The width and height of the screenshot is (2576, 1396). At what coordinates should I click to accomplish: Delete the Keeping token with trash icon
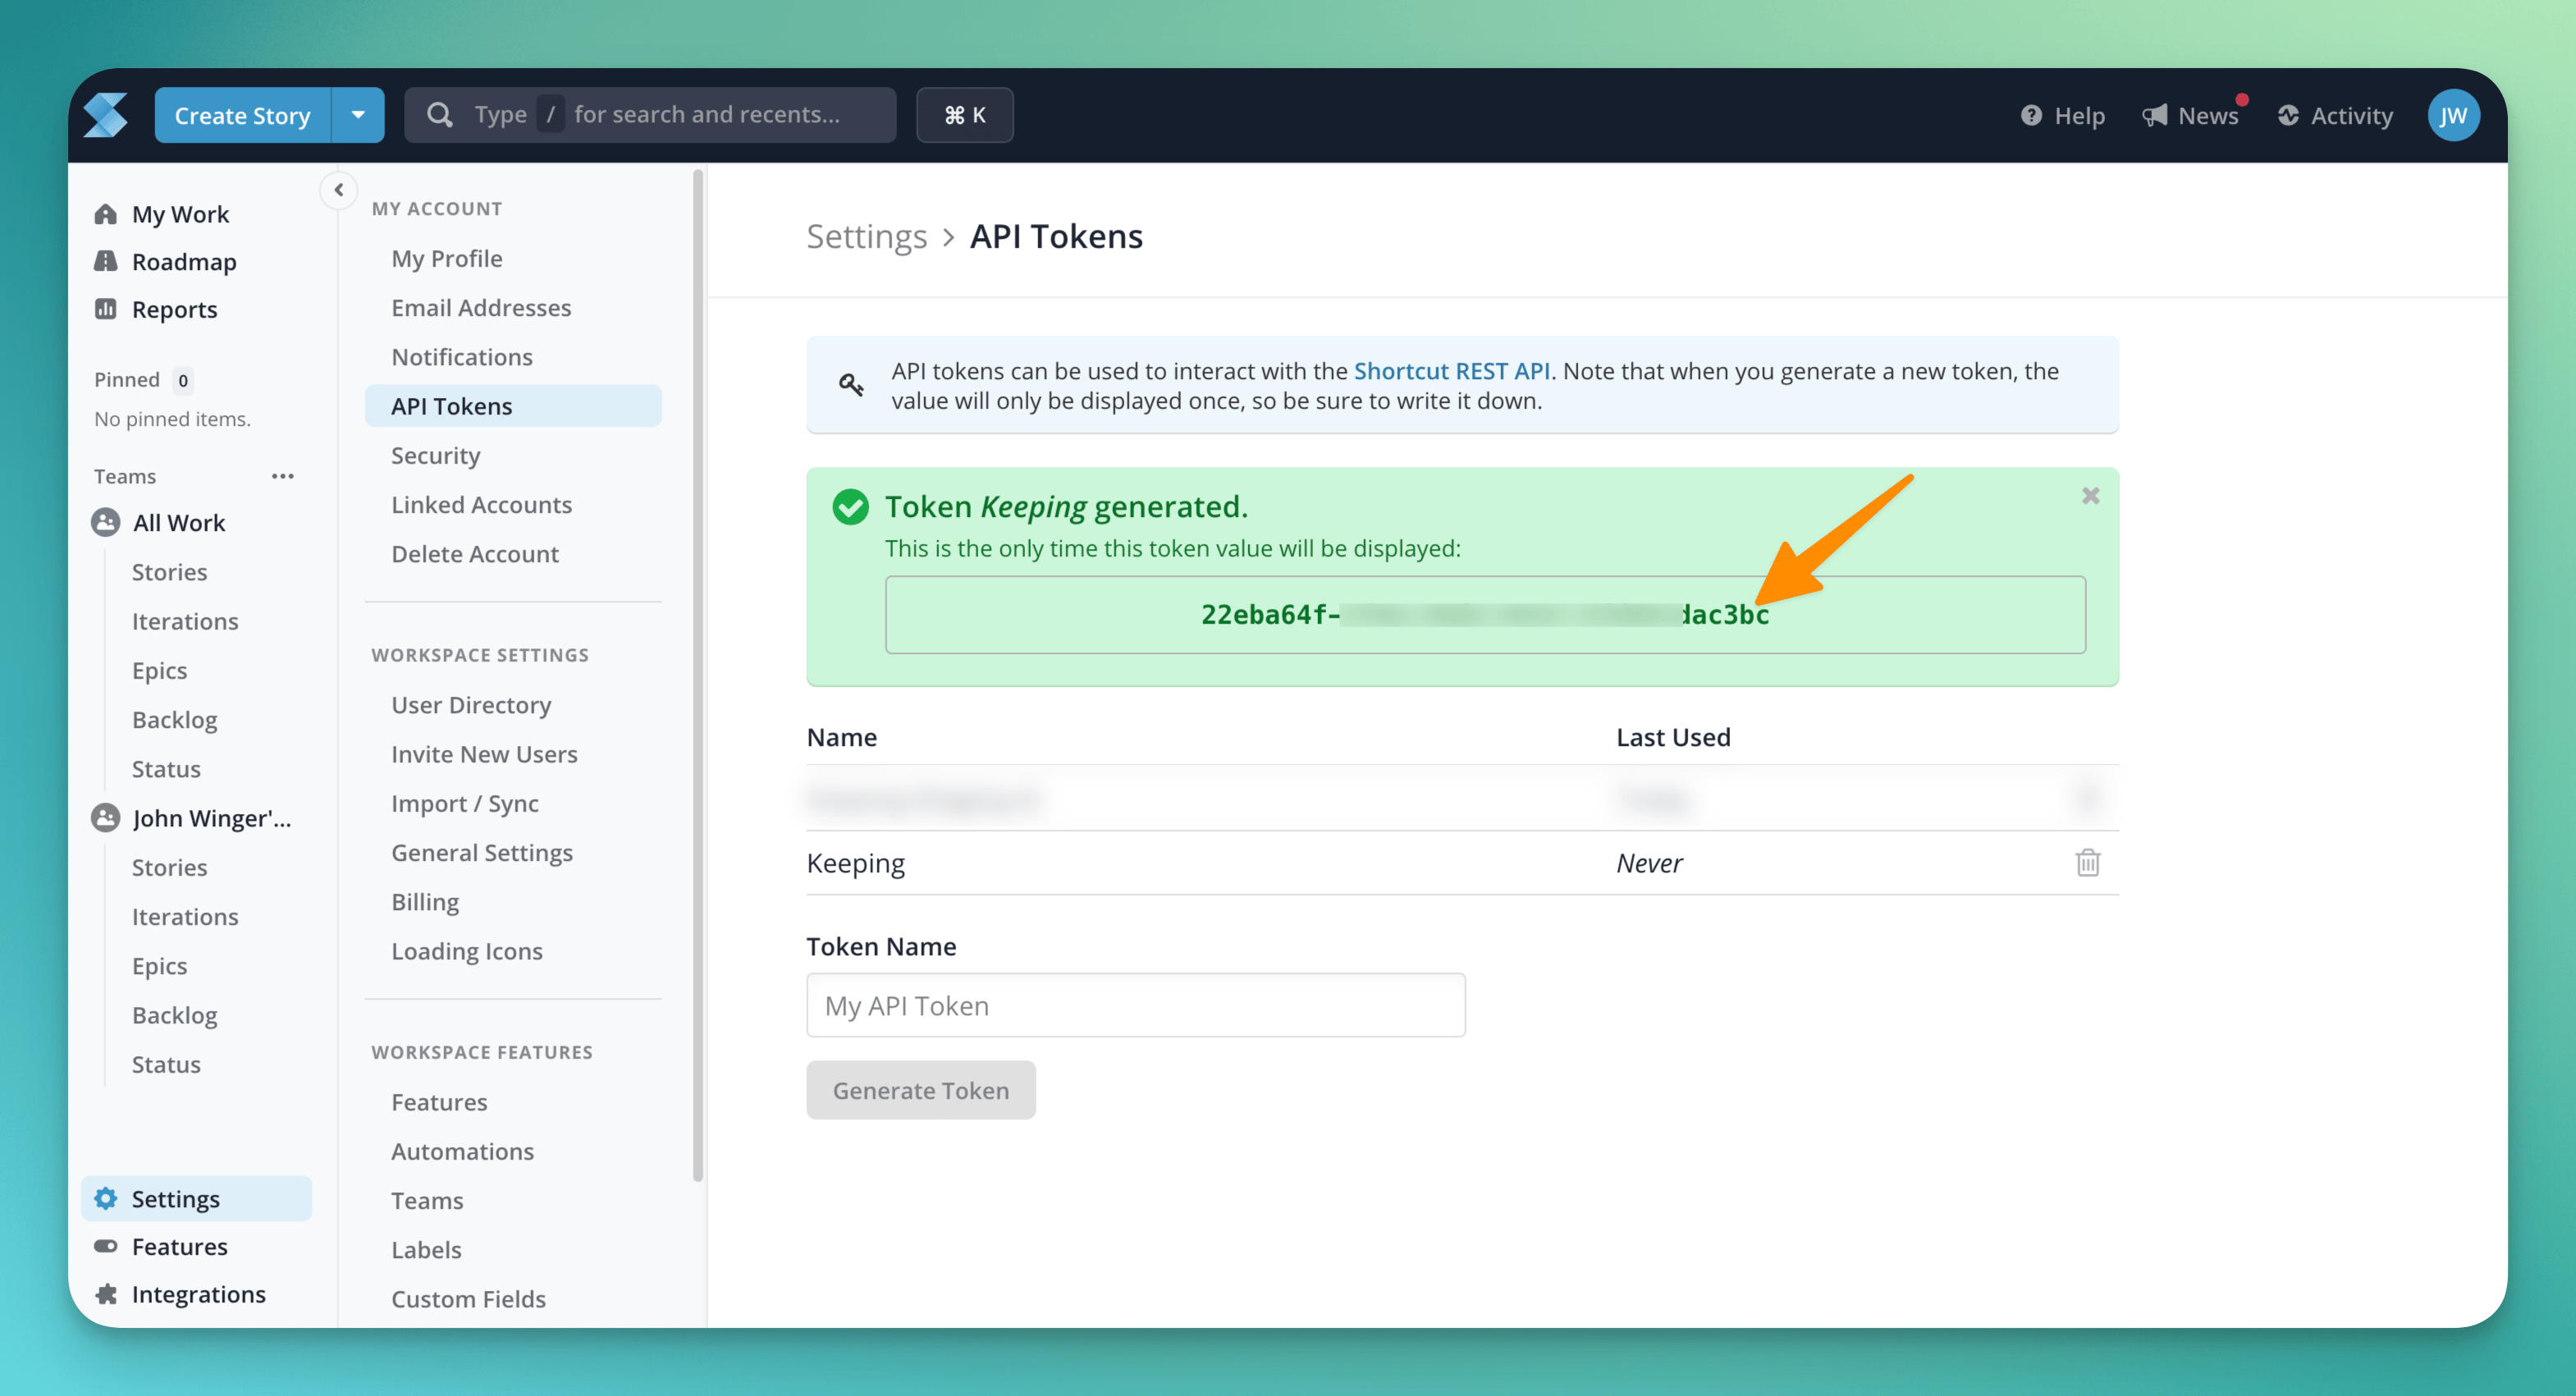[2087, 862]
